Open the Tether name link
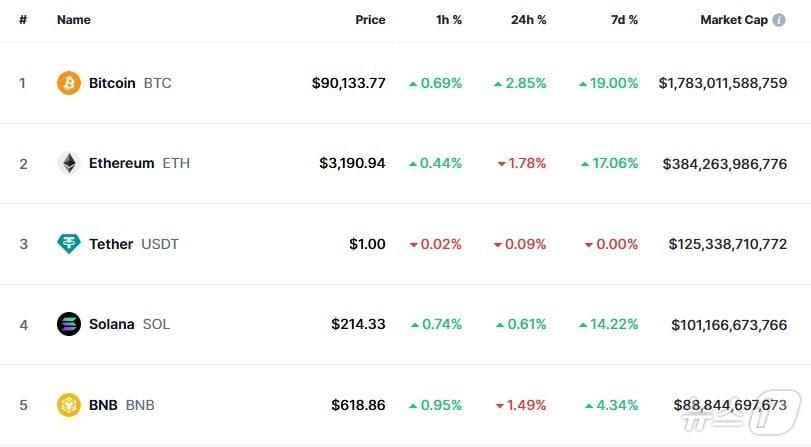This screenshot has height=447, width=811. (111, 244)
